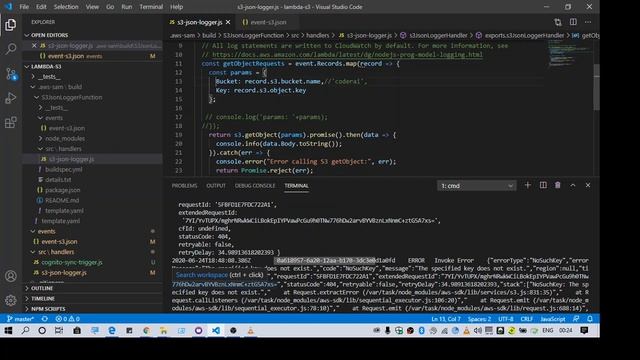Open the Run and Debug view
The image size is (640, 360).
[11, 98]
